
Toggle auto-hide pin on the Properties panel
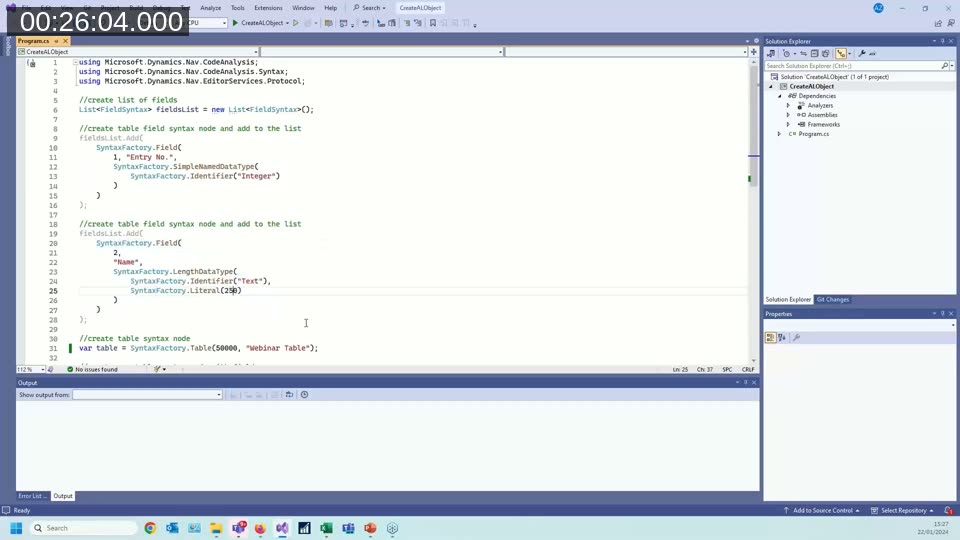943,314
